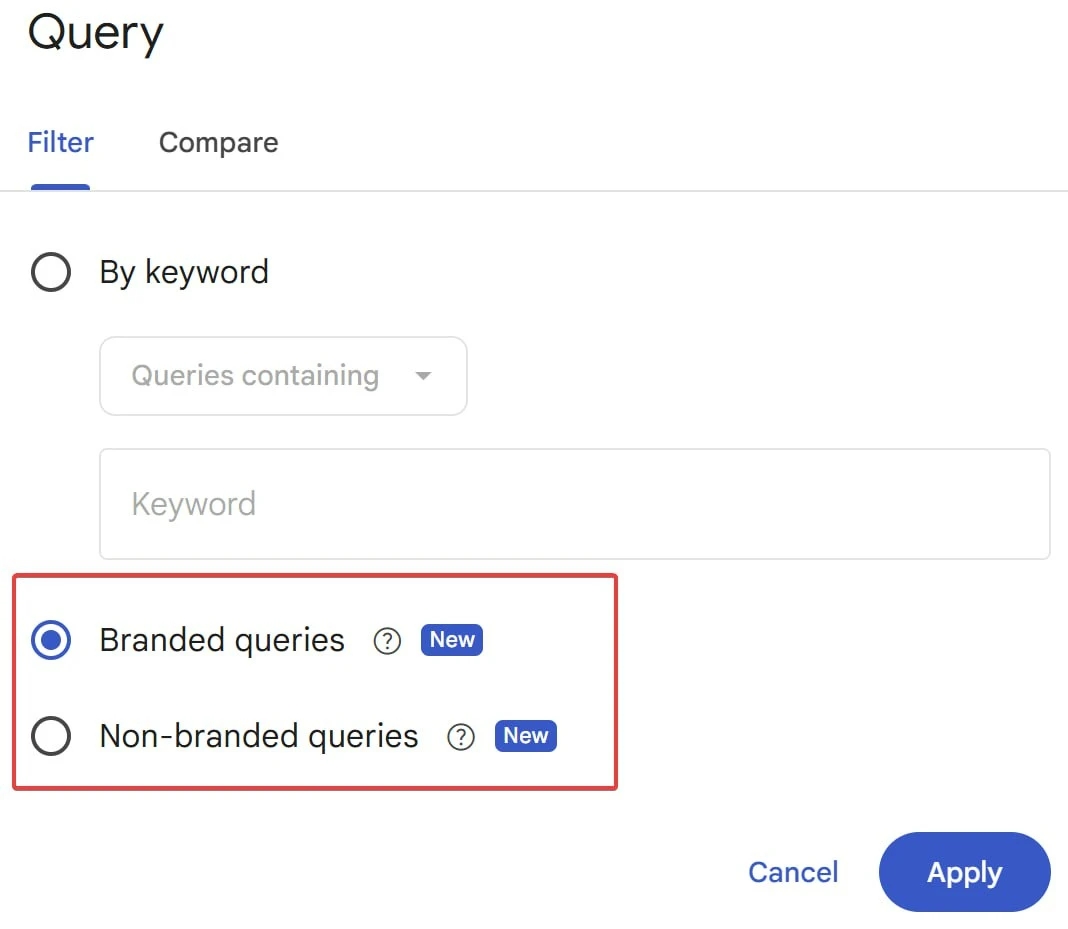
Task: Click the Non-branded queries label text
Action: [259, 736]
